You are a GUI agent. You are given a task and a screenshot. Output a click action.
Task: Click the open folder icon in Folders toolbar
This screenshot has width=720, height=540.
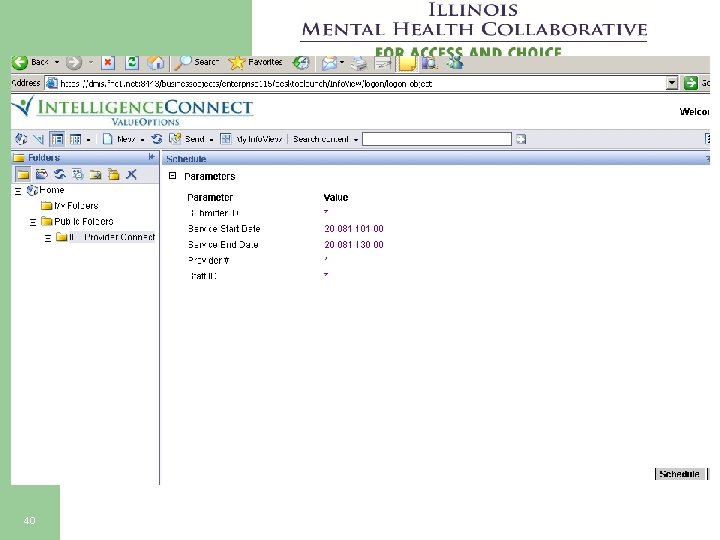[x=42, y=174]
